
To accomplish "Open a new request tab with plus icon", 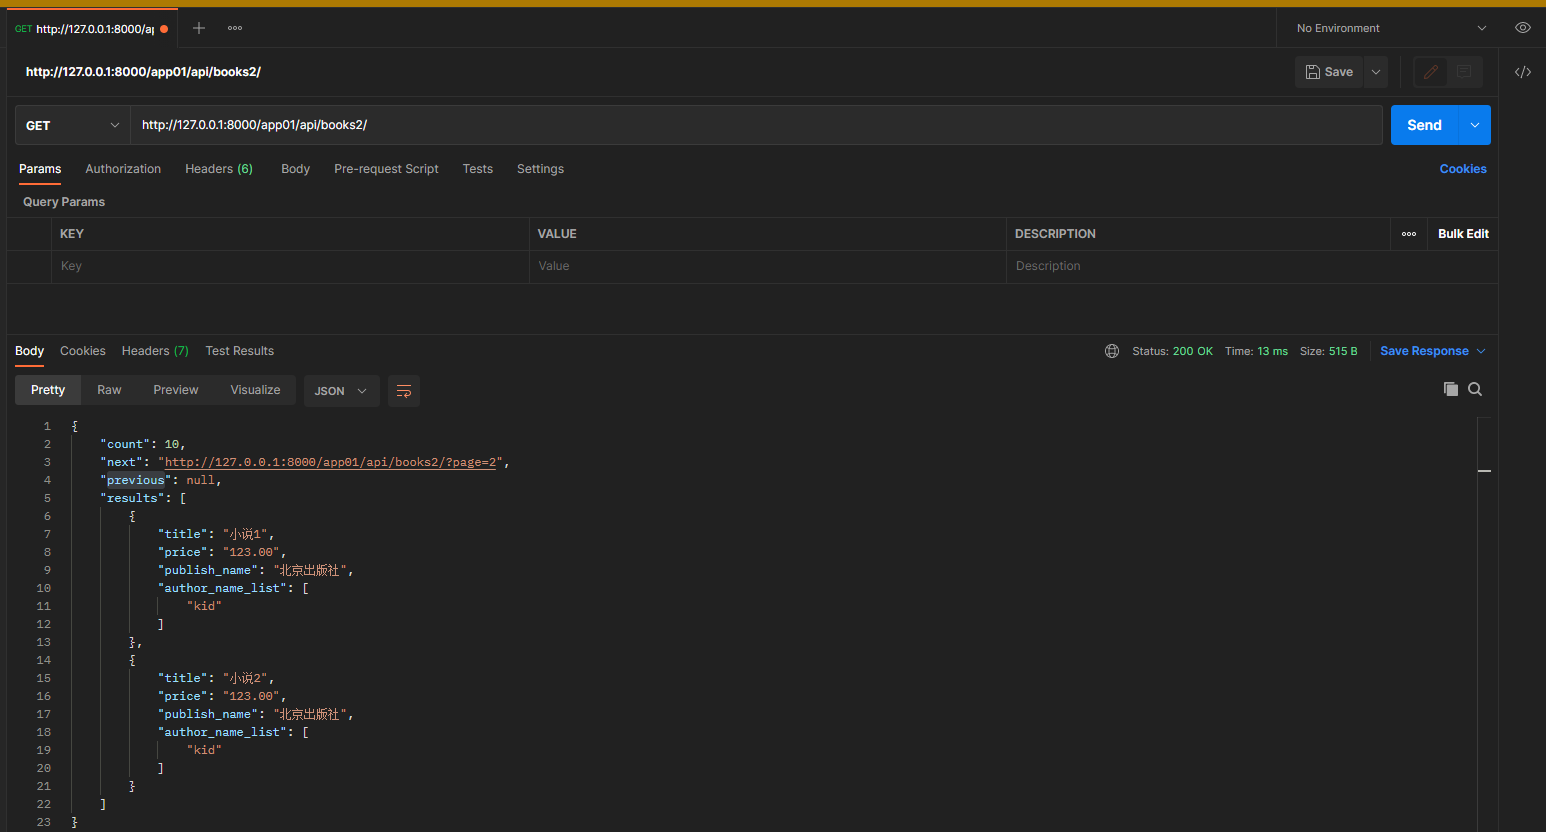I will pyautogui.click(x=199, y=28).
